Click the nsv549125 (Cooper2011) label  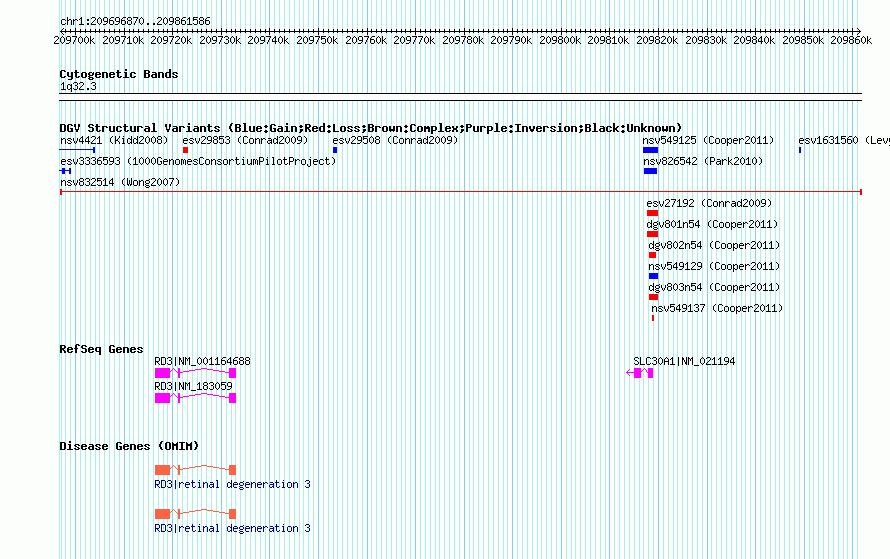click(x=708, y=140)
